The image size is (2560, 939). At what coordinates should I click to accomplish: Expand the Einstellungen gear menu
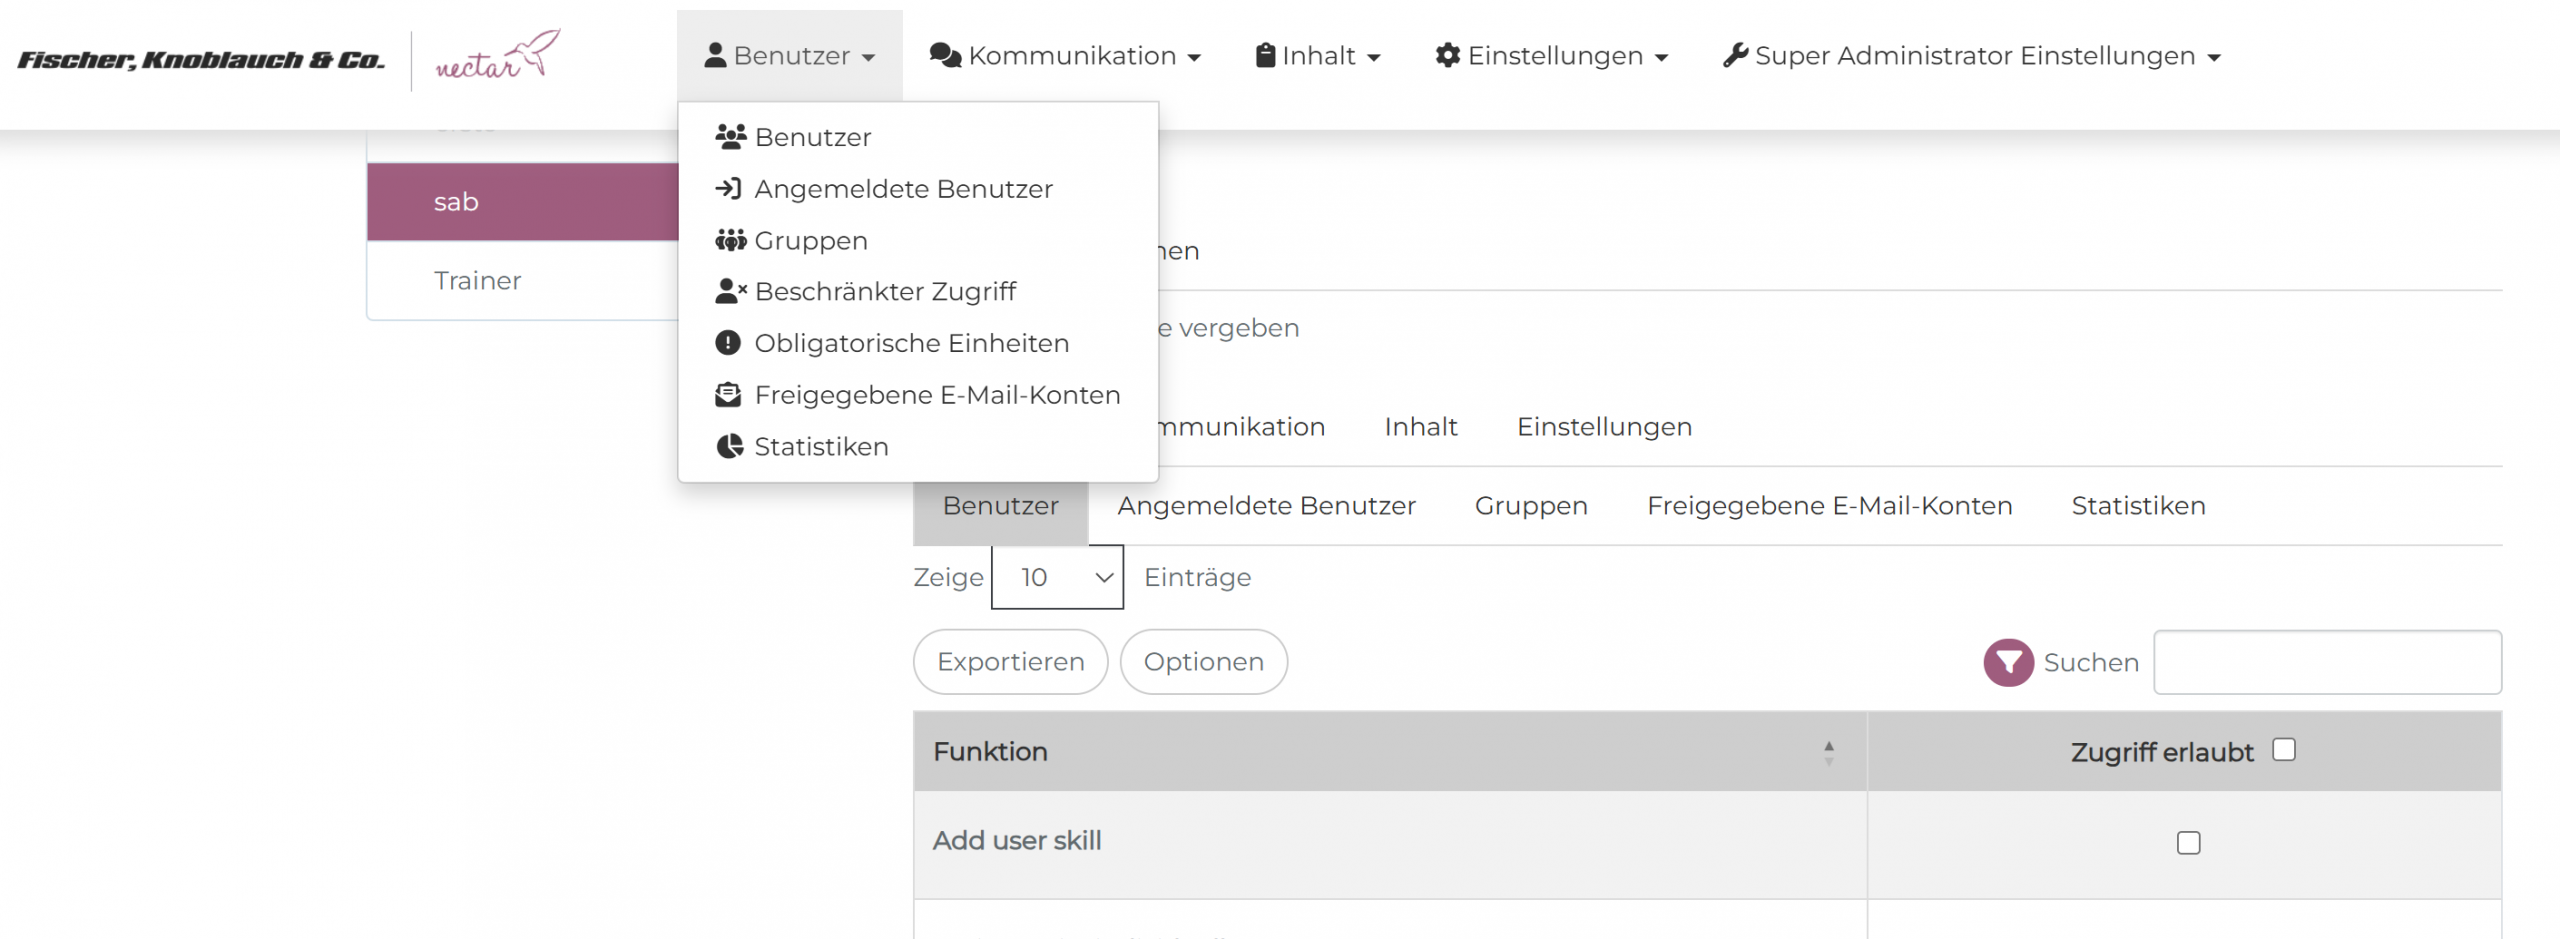(1551, 56)
